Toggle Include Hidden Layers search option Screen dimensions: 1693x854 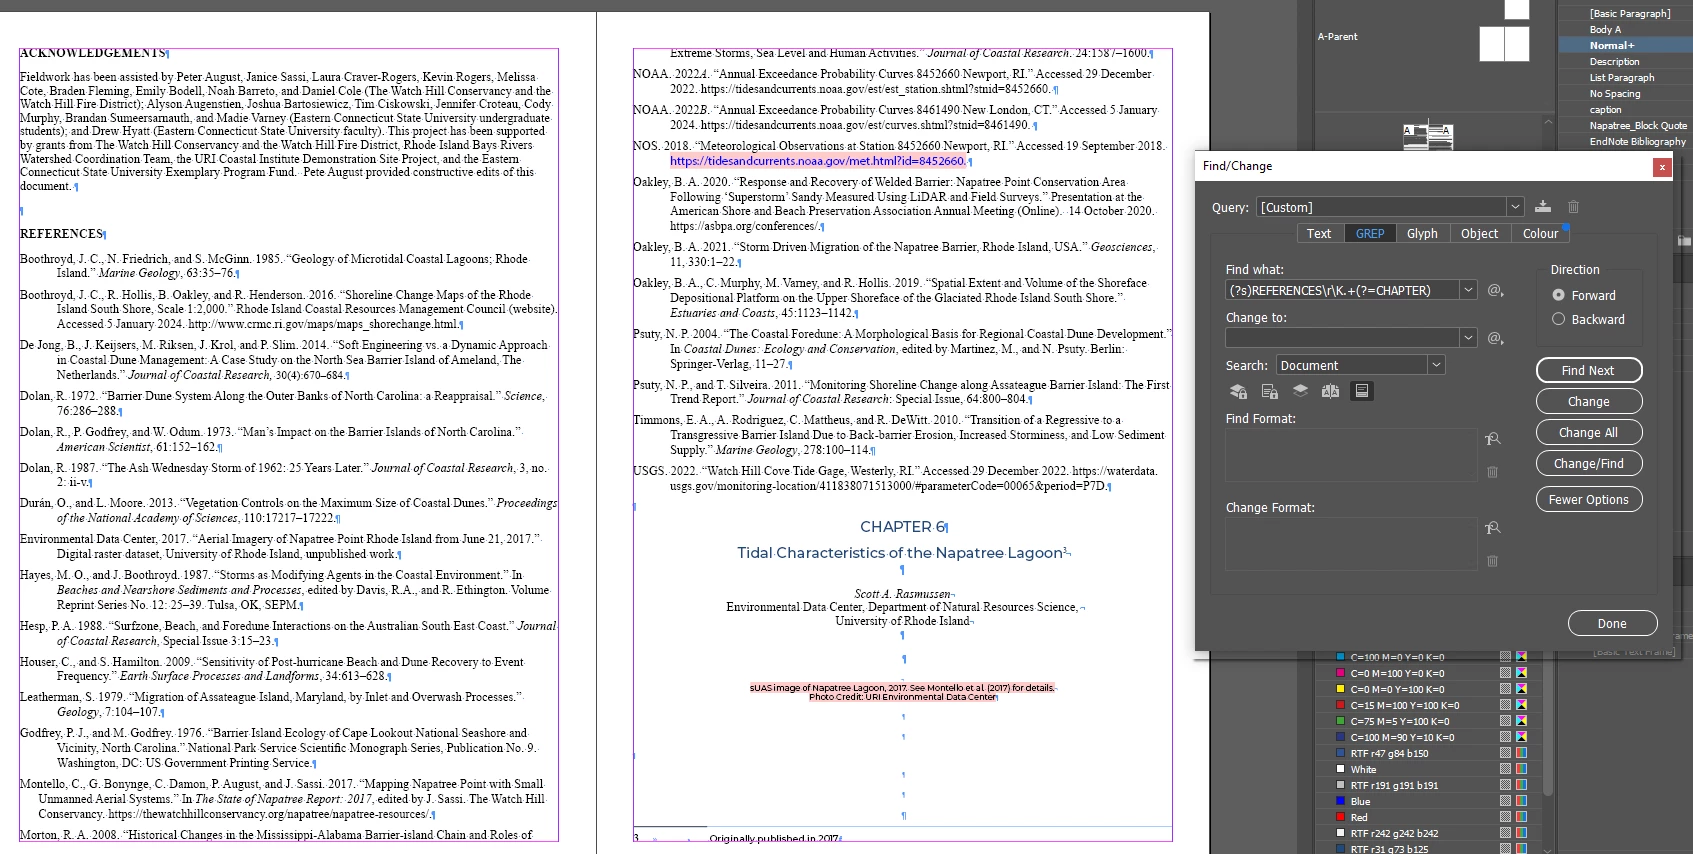click(1300, 391)
